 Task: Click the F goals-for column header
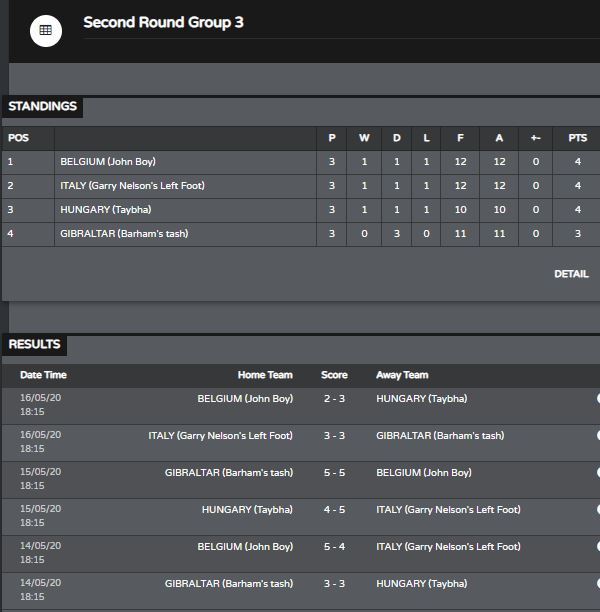(460, 138)
